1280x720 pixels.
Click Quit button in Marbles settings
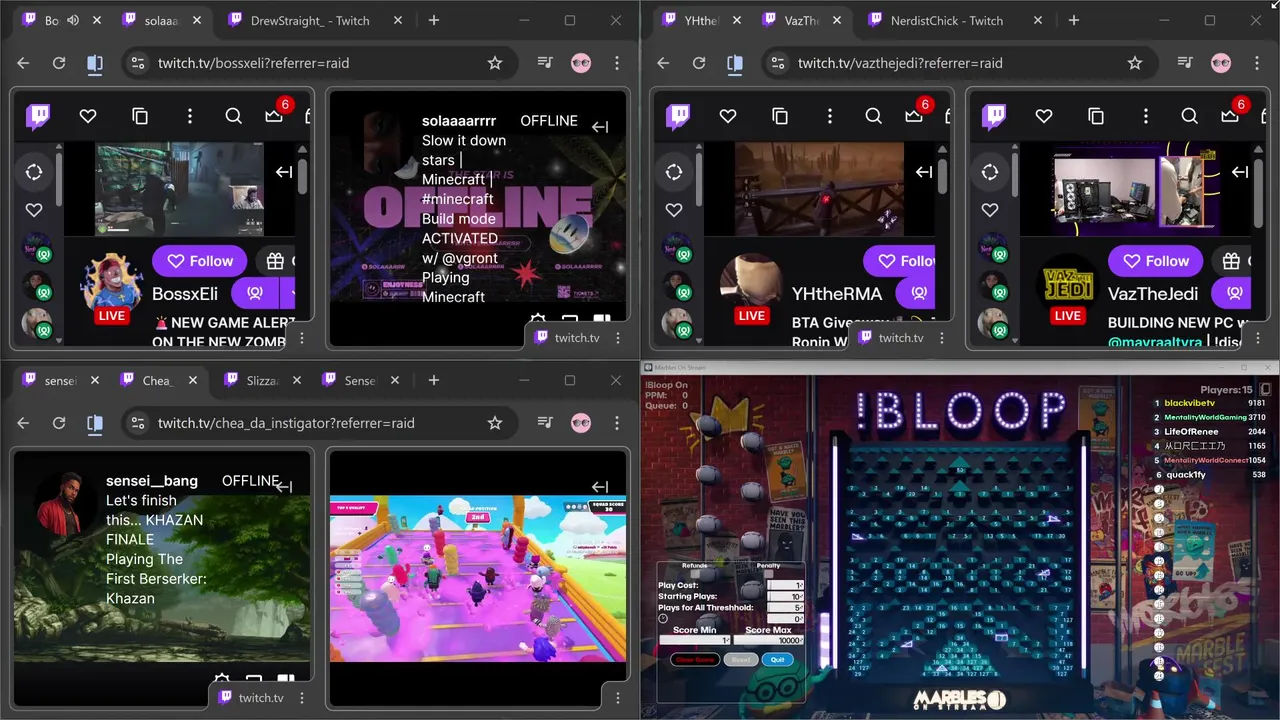tap(777, 660)
